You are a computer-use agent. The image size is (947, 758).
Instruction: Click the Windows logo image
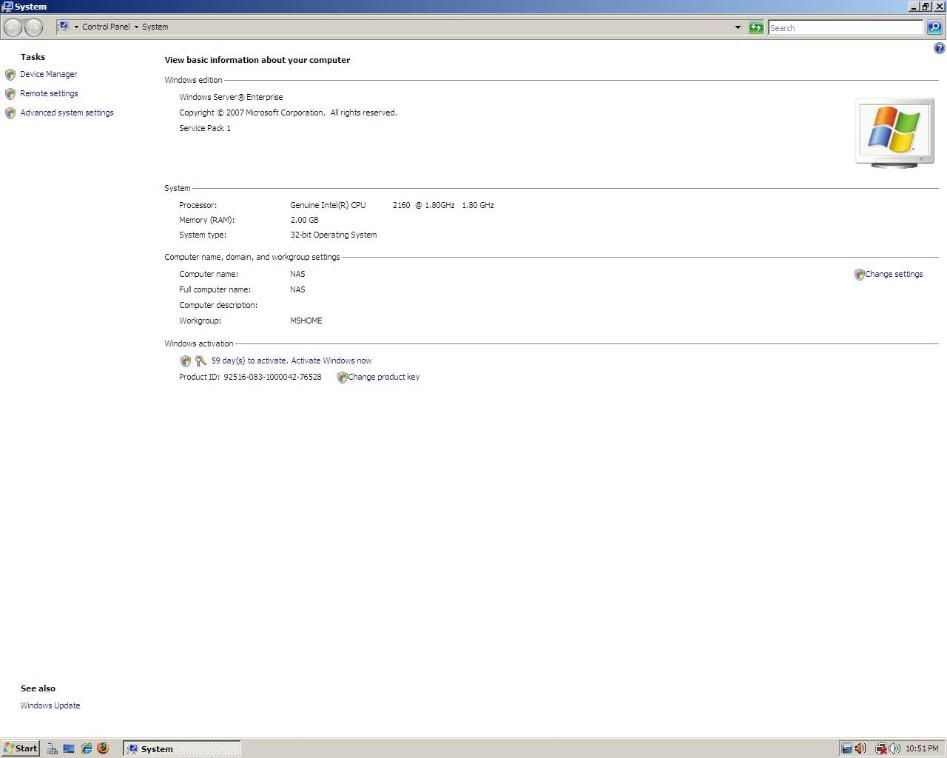[894, 133]
